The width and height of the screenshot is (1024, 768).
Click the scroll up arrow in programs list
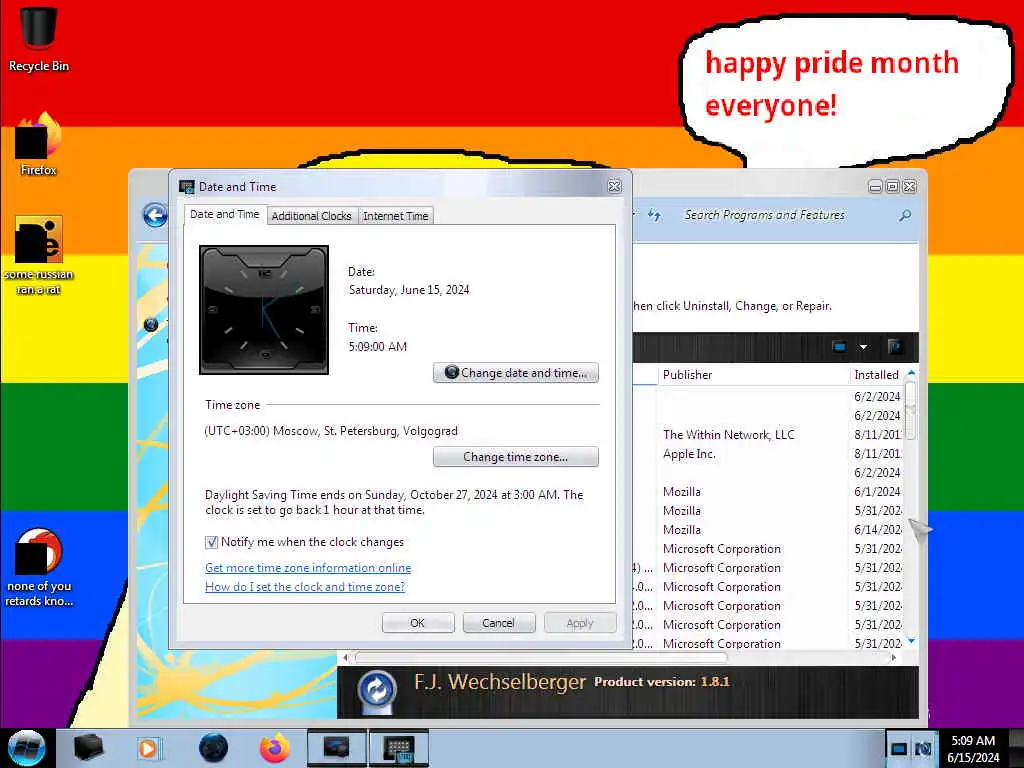click(911, 373)
